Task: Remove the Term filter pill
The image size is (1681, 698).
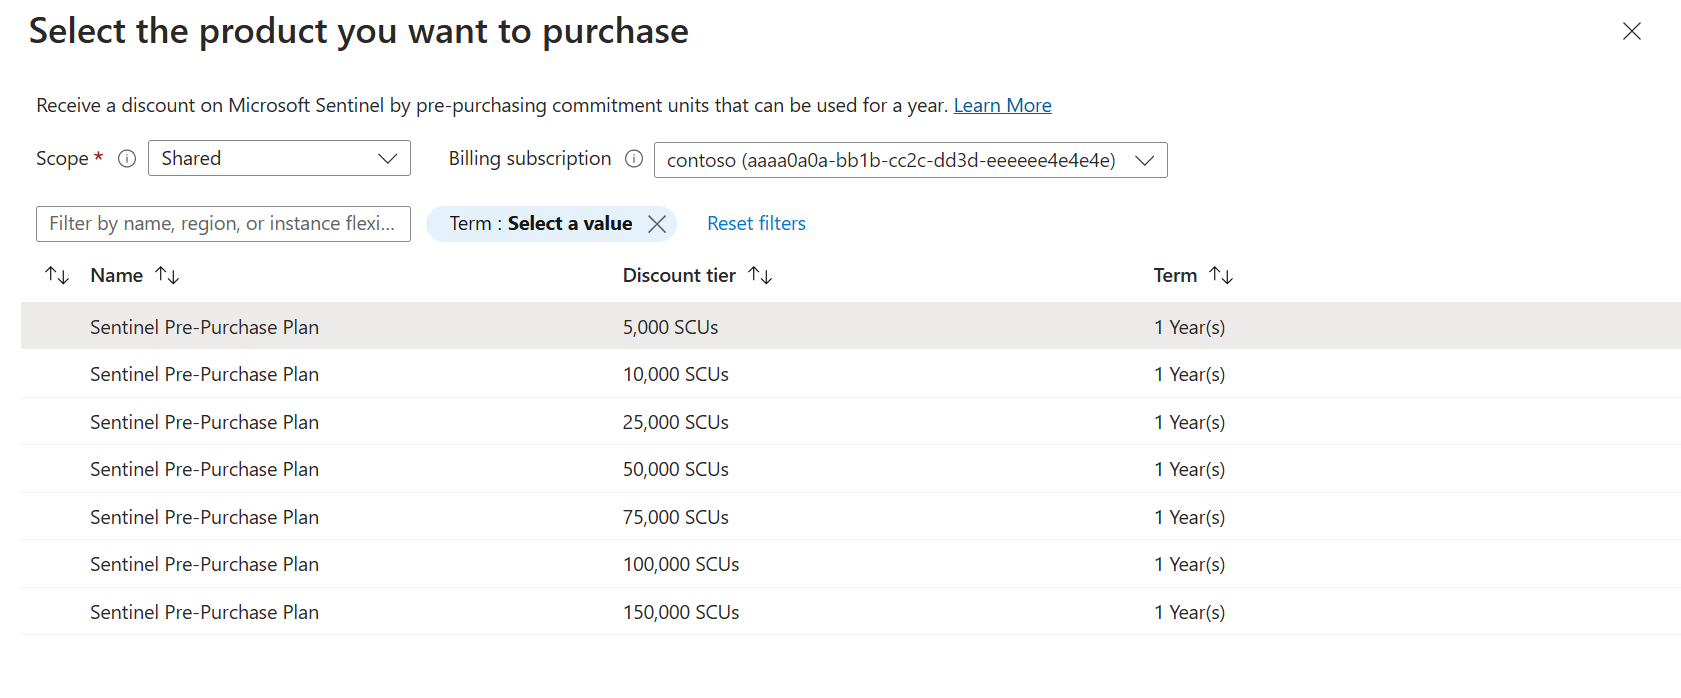Action: [x=657, y=224]
